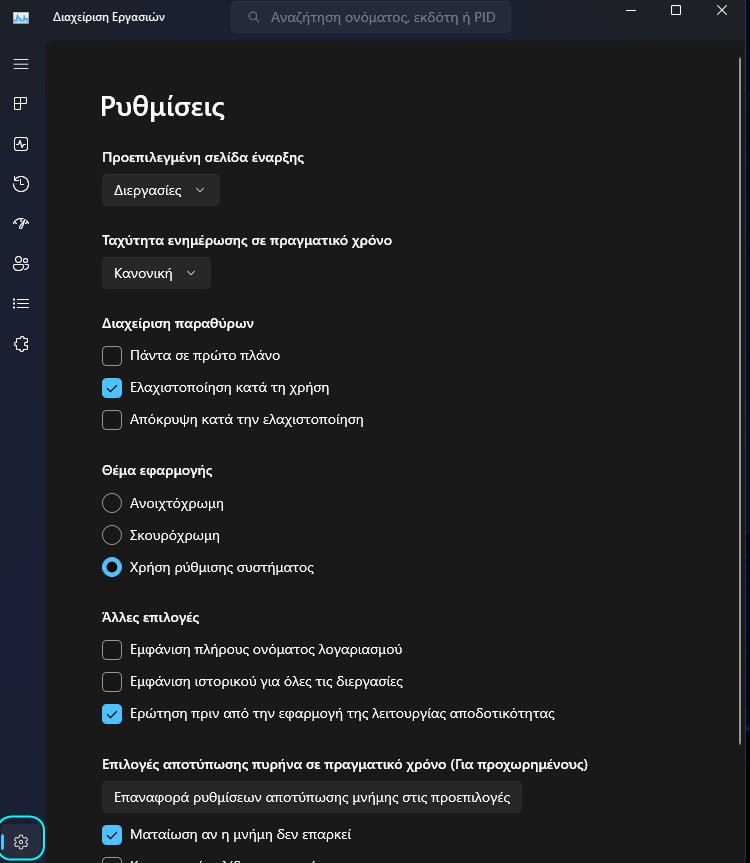
Task: Expand the Κανονική update speed dropdown
Action: (156, 273)
